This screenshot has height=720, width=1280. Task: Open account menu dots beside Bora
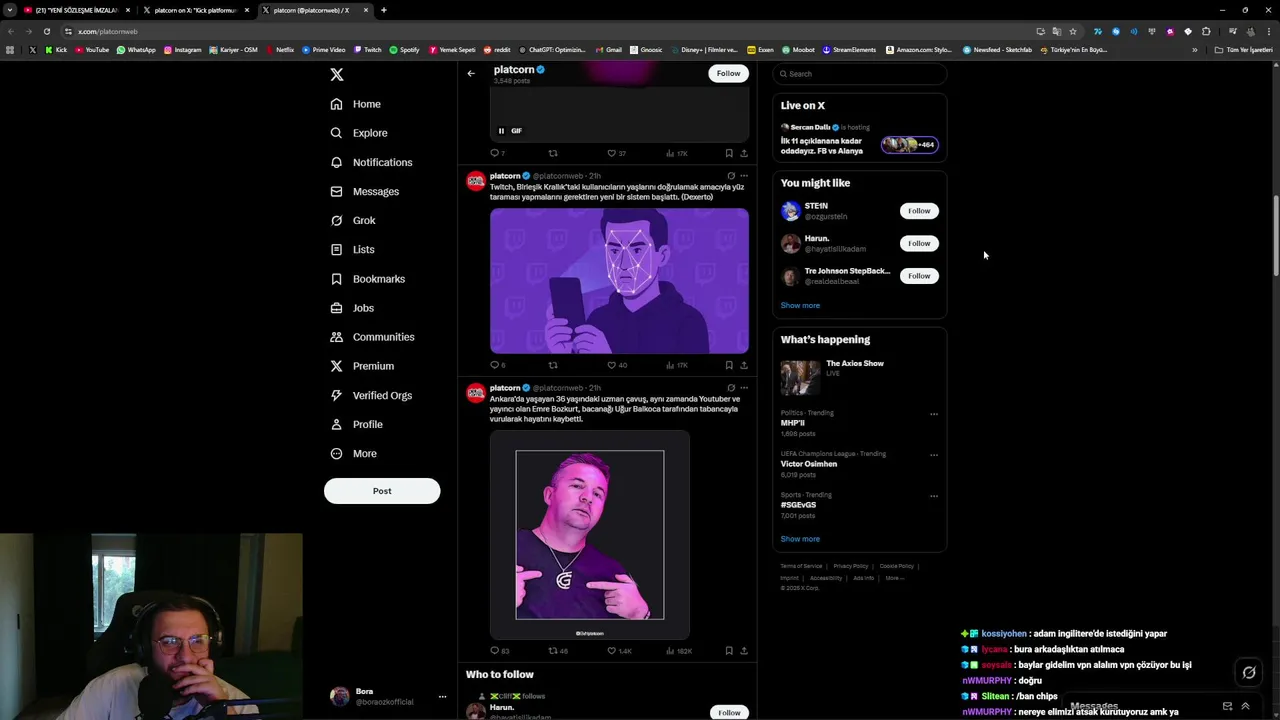pos(442,697)
